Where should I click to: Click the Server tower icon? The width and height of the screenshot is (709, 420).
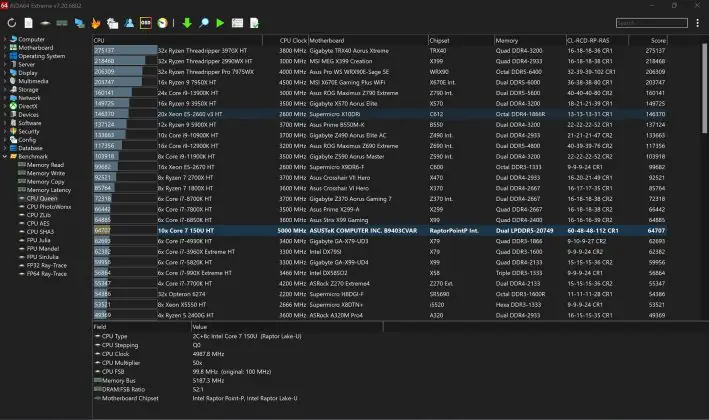14,64
